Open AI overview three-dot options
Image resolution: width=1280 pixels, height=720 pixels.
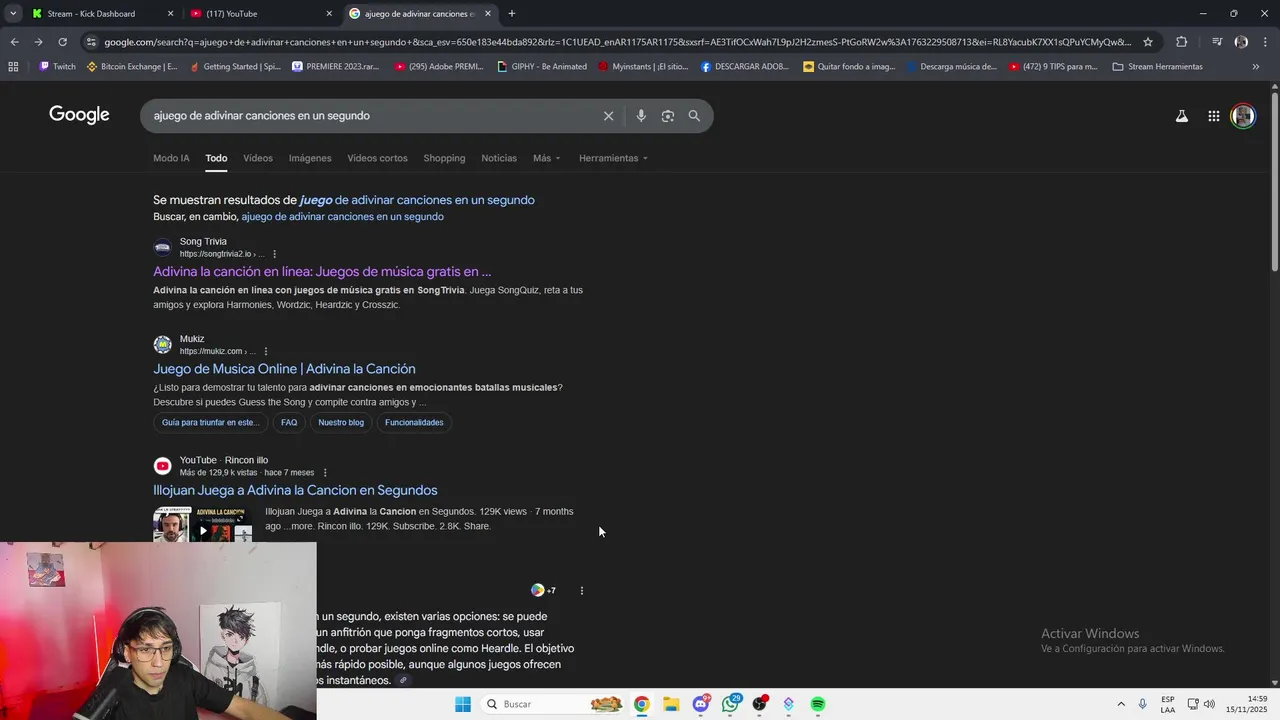tap(582, 590)
